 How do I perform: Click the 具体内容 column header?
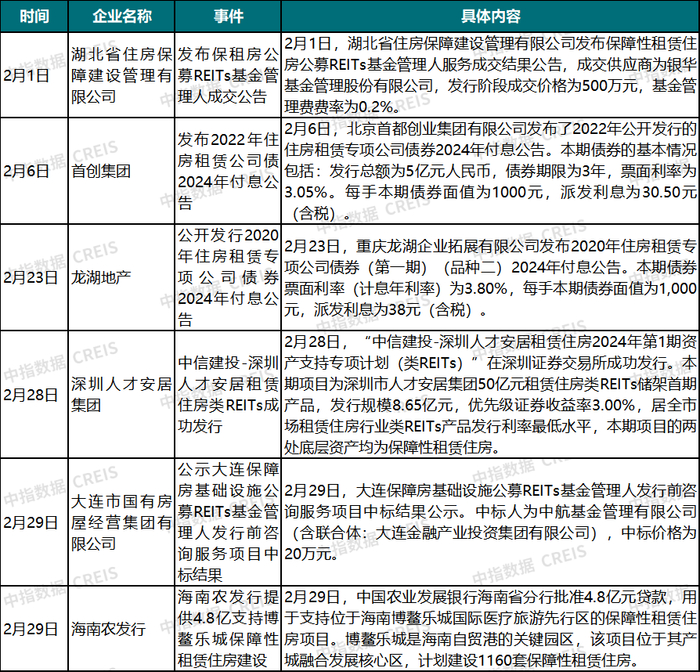(x=490, y=16)
